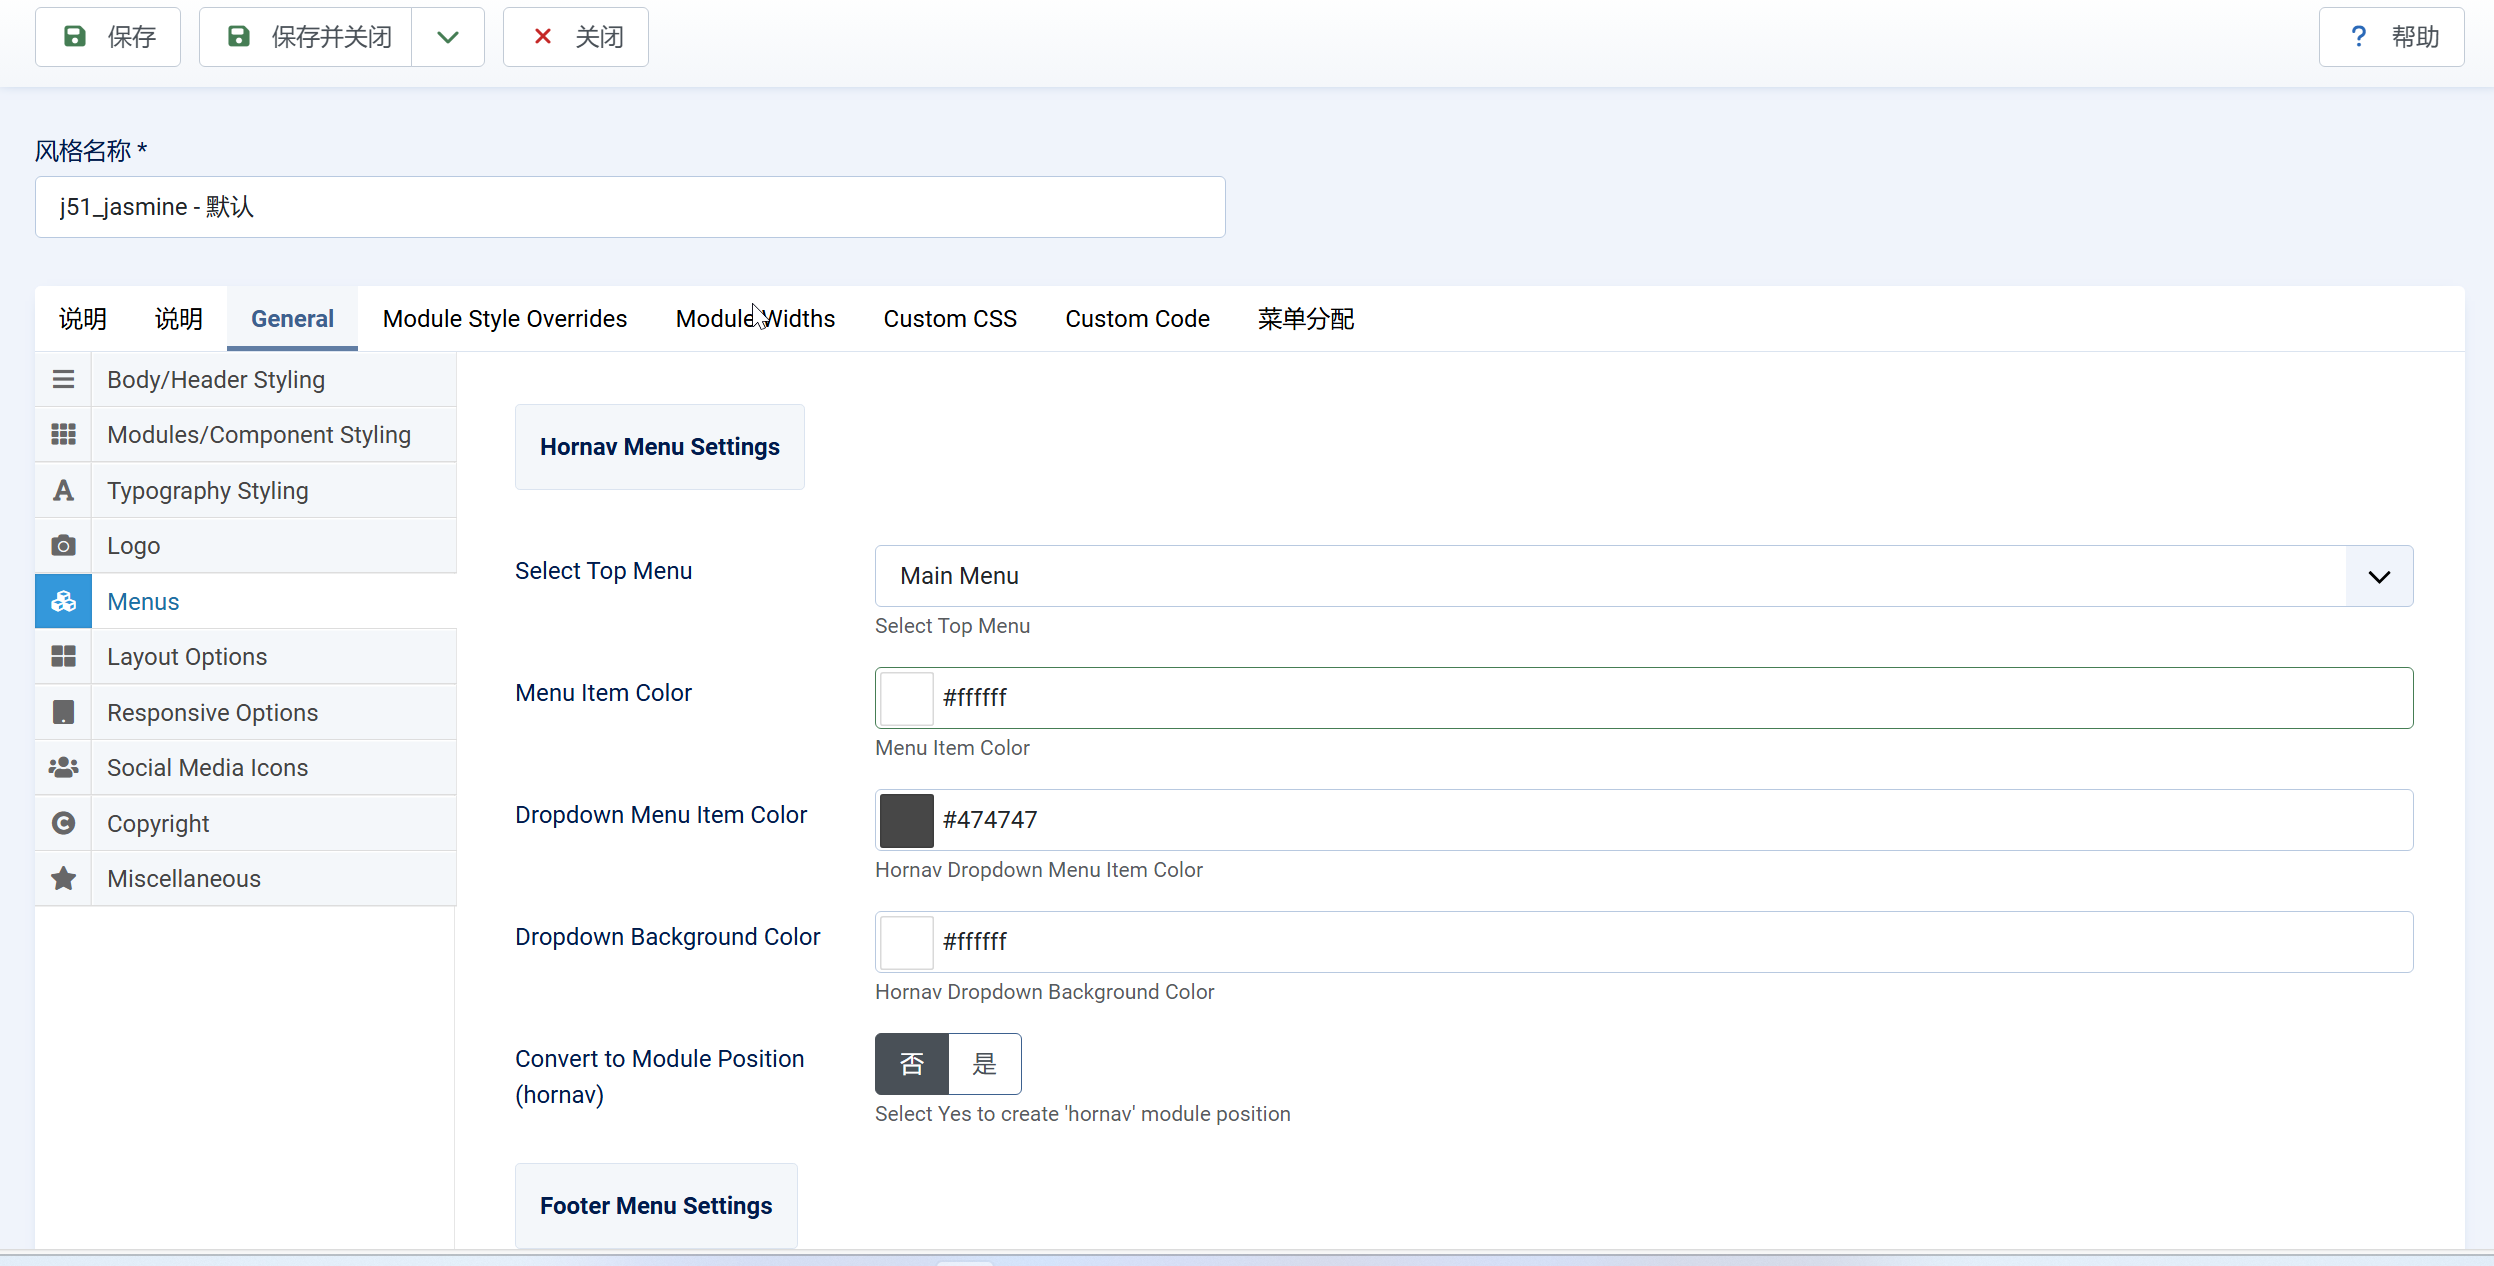Click the Layout Options tiles icon
The width and height of the screenshot is (2494, 1266).
point(63,657)
